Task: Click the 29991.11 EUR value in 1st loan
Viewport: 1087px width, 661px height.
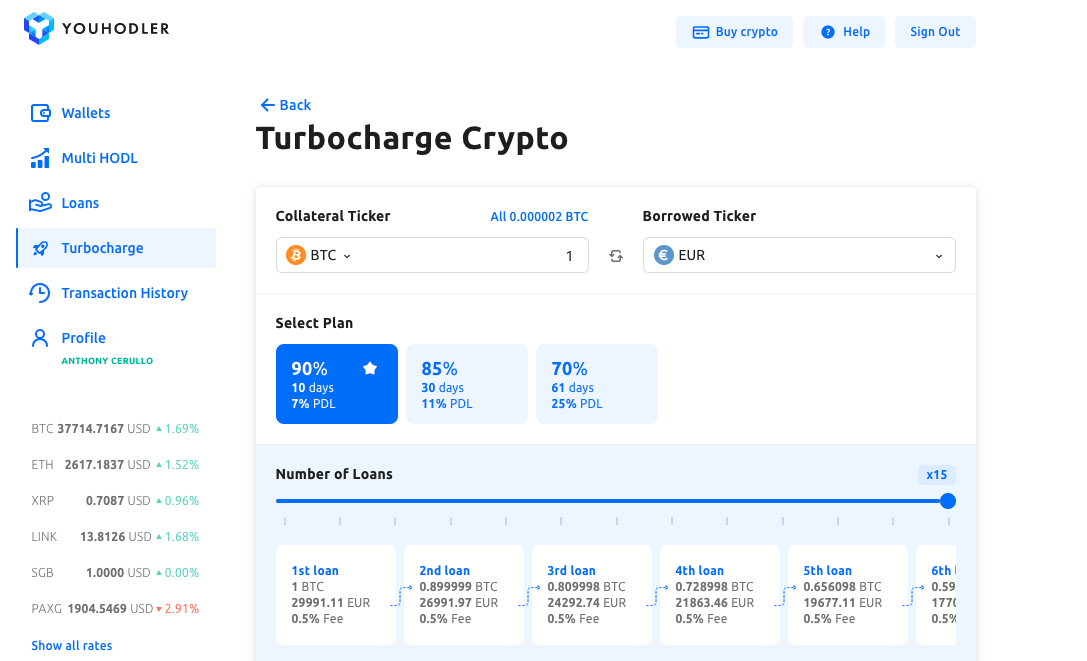Action: (x=331, y=603)
